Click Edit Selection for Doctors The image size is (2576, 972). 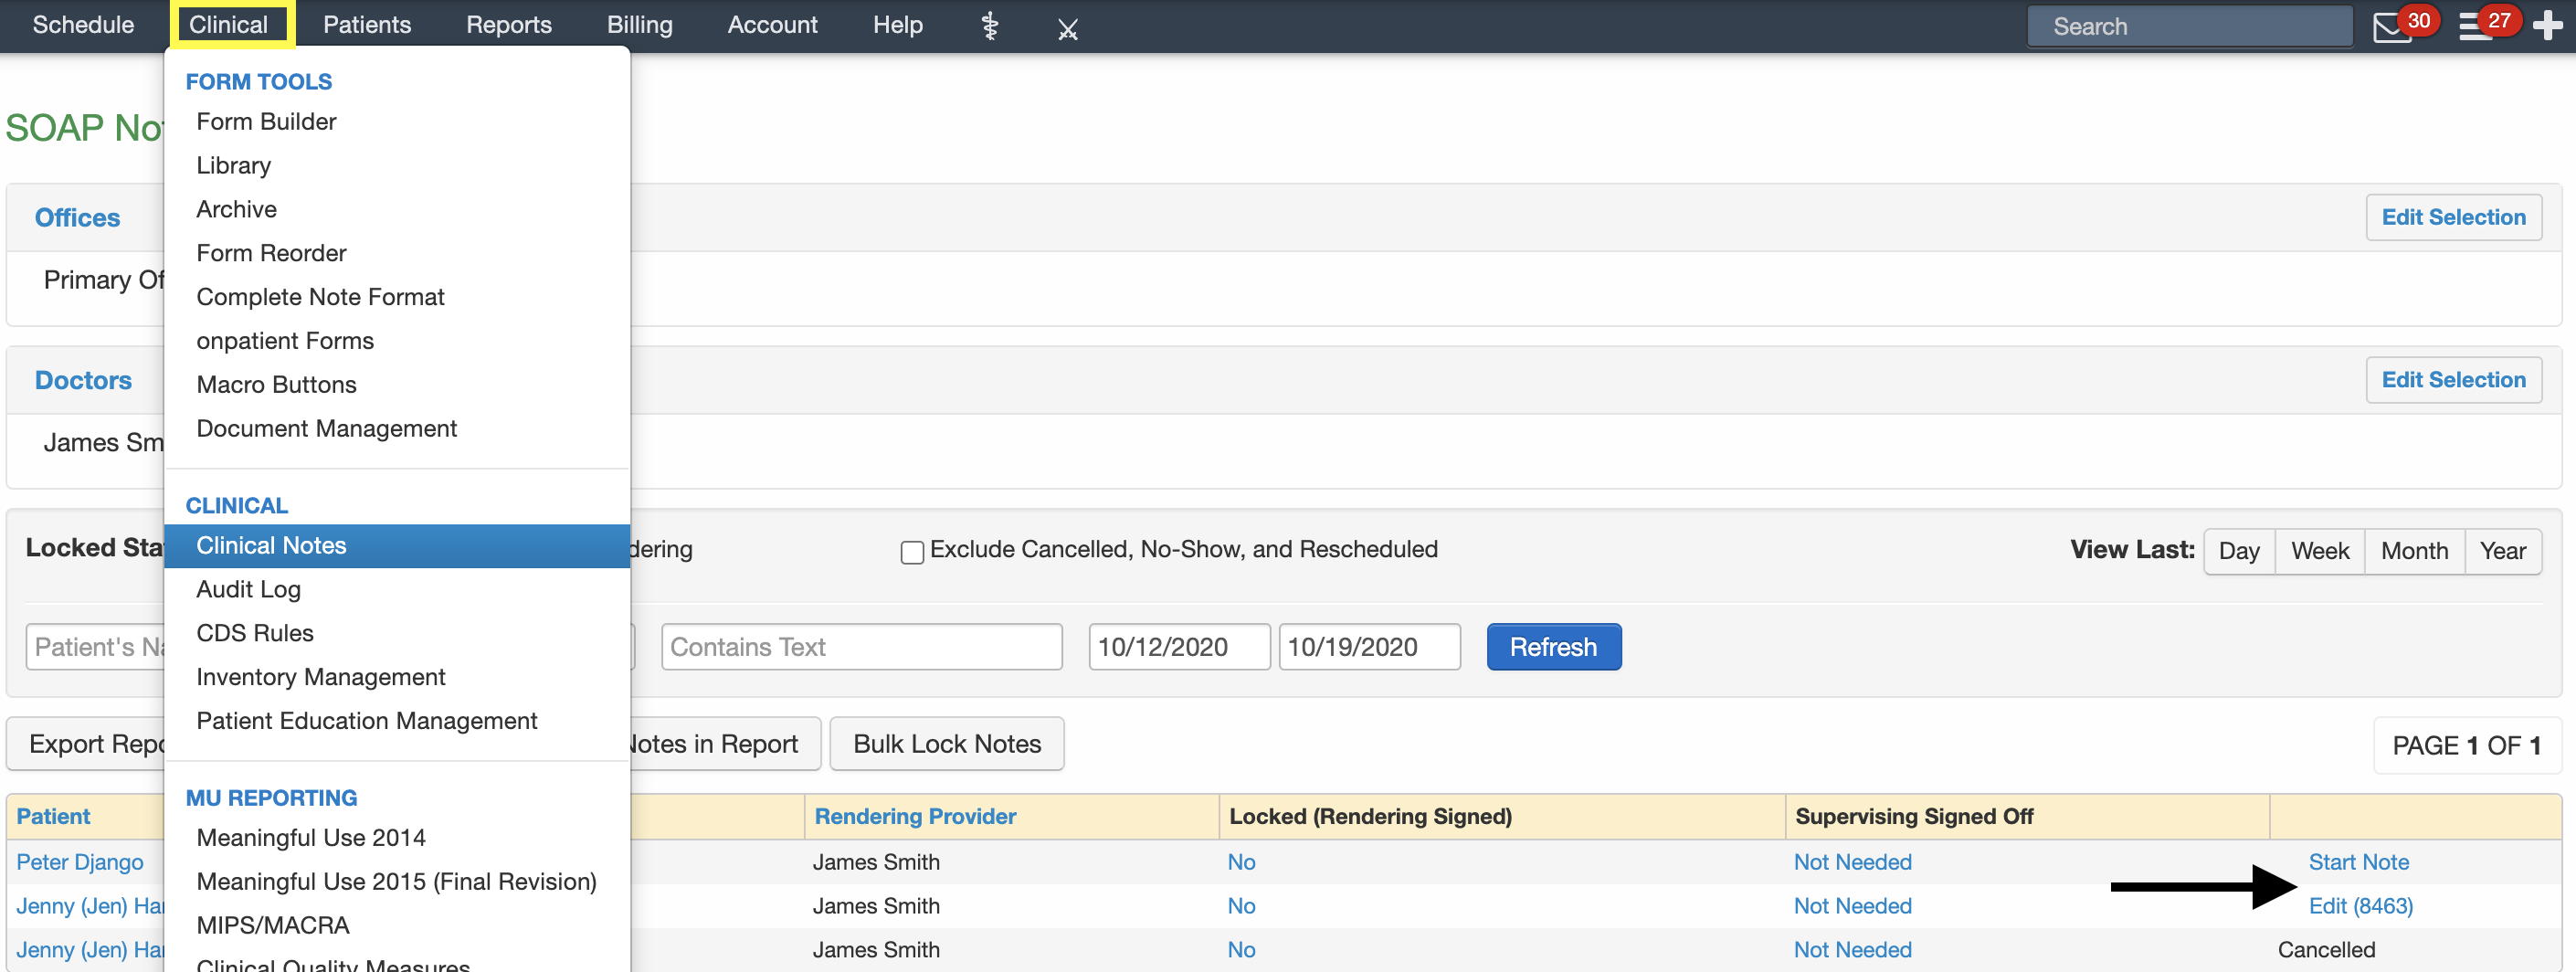point(2453,380)
